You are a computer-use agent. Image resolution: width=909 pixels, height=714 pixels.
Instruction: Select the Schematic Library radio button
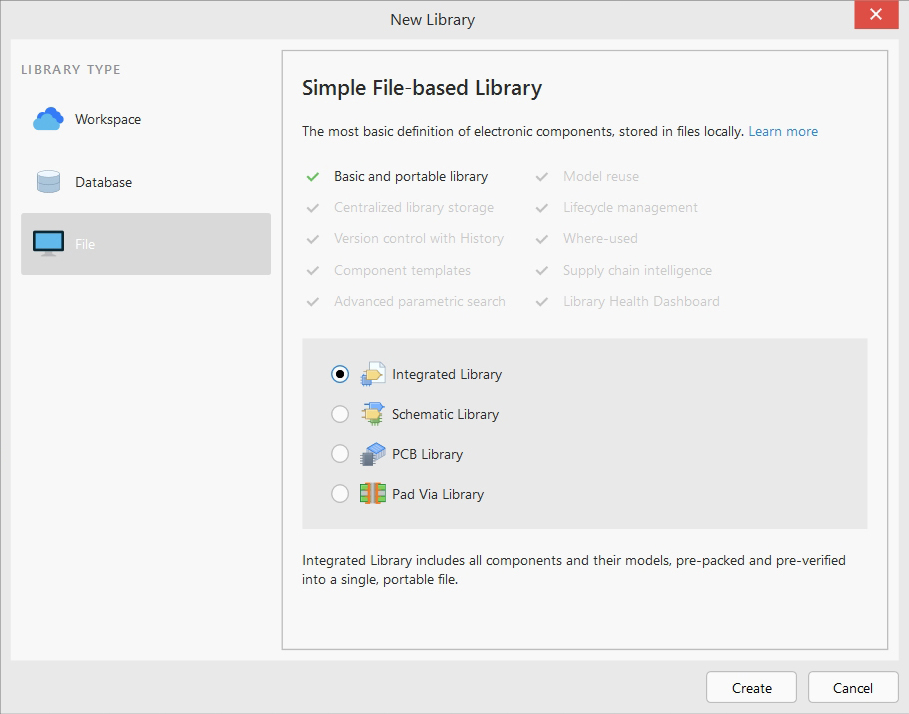340,414
